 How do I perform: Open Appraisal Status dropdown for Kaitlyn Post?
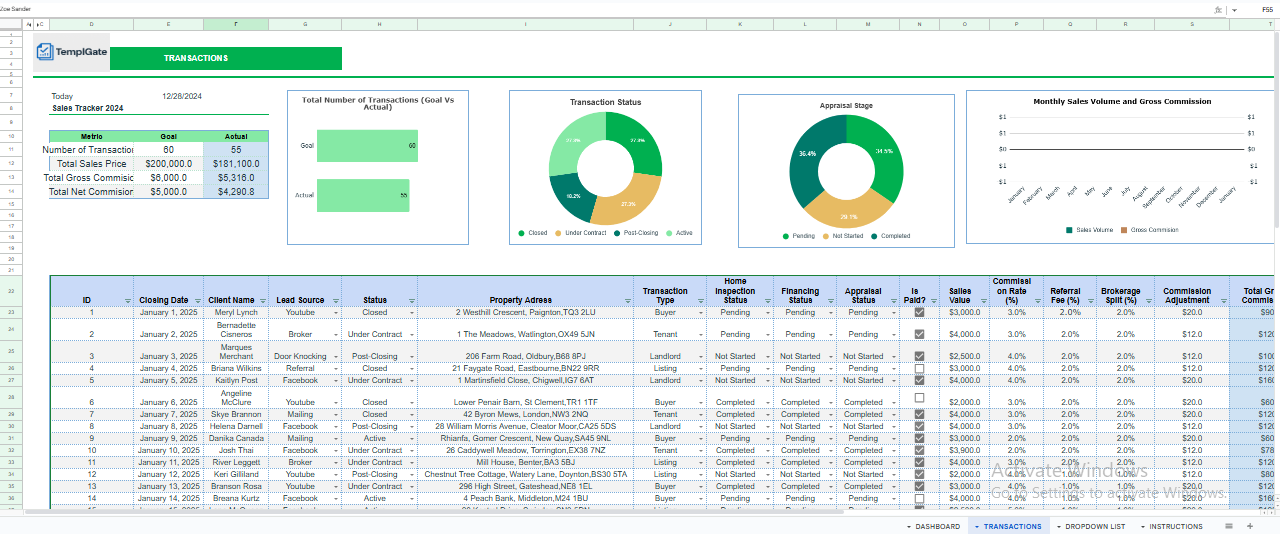point(893,380)
